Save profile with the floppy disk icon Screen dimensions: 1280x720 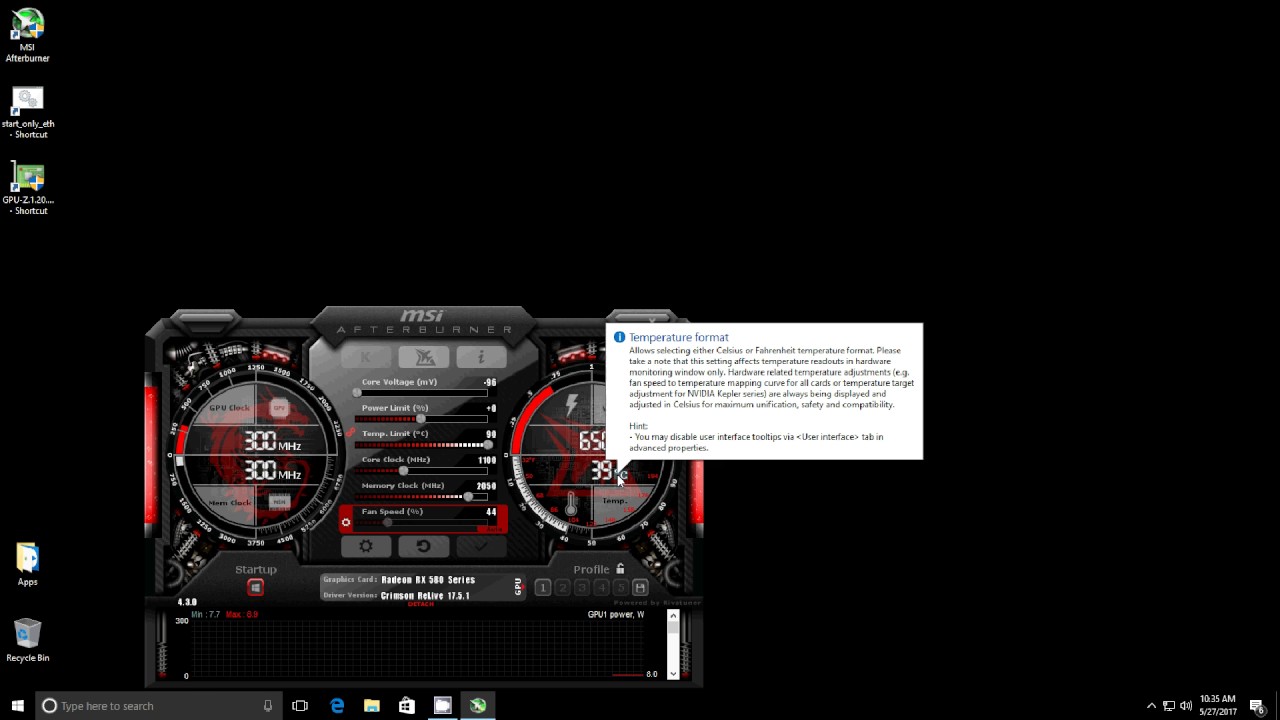640,588
